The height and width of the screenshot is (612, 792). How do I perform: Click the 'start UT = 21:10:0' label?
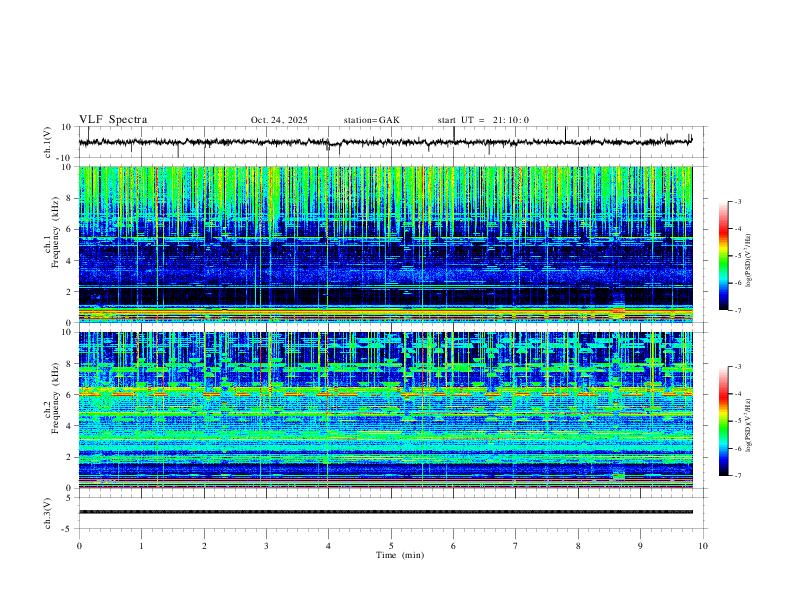click(483, 120)
